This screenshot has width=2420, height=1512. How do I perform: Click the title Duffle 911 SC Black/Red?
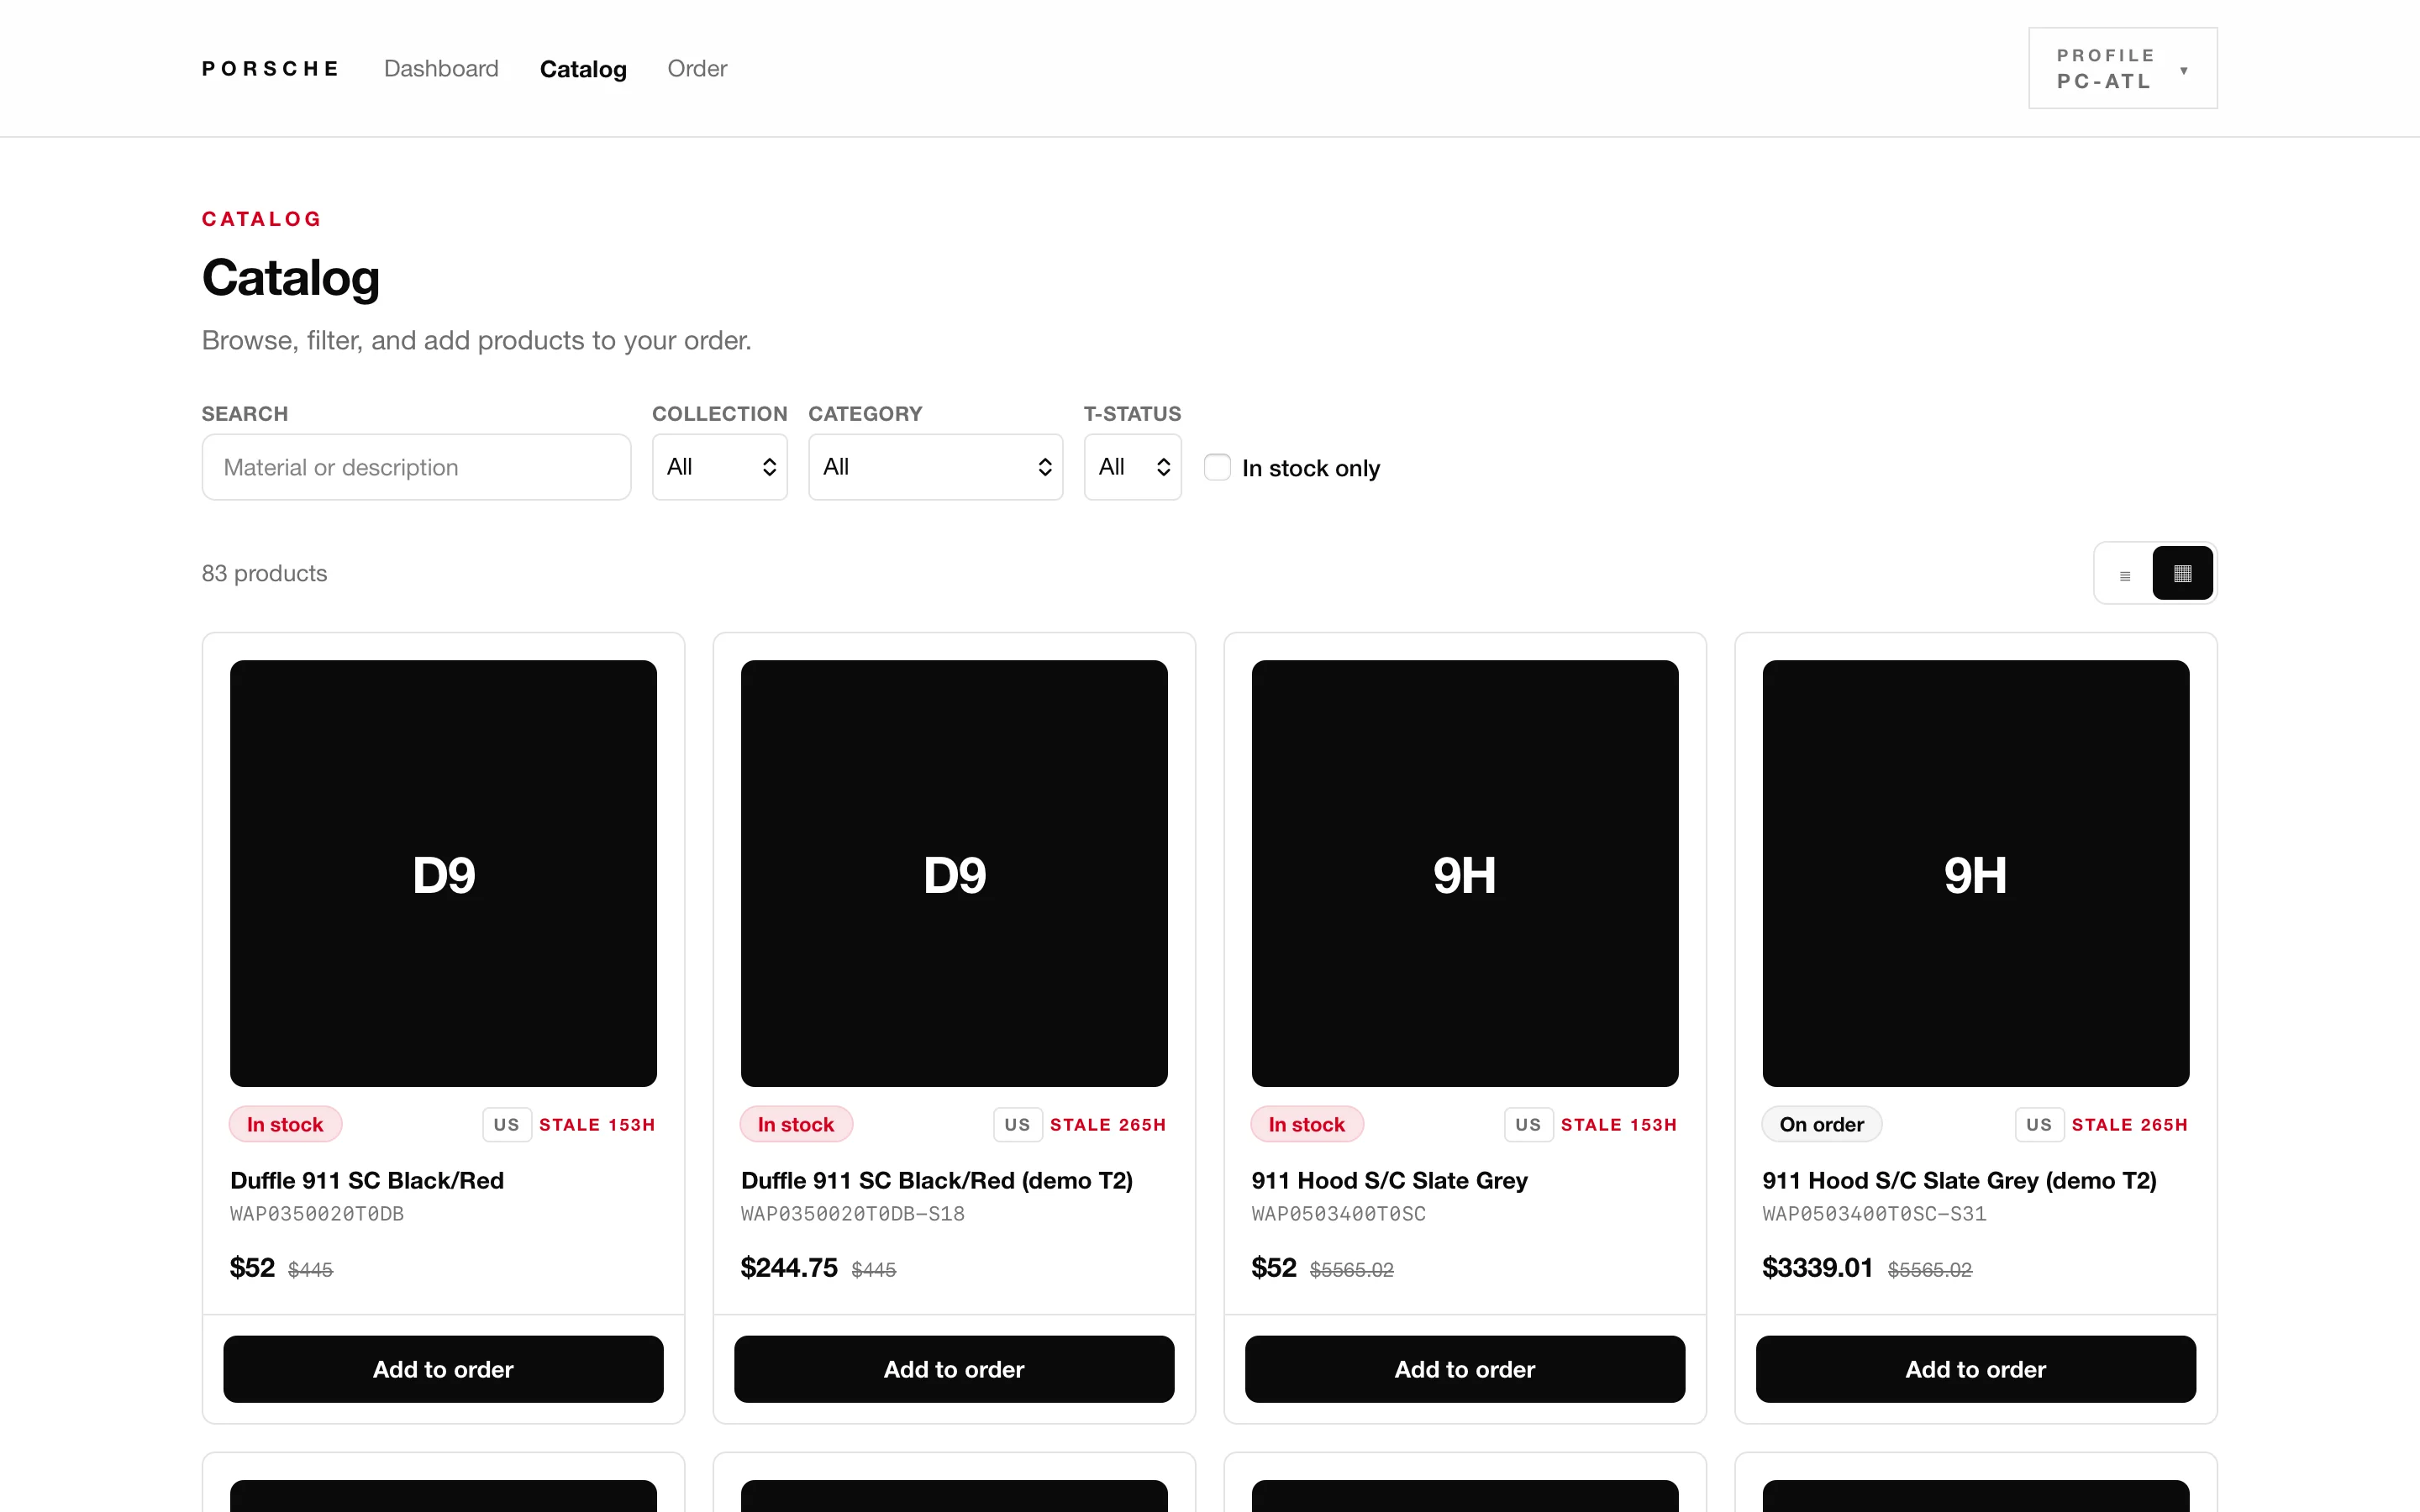click(367, 1180)
